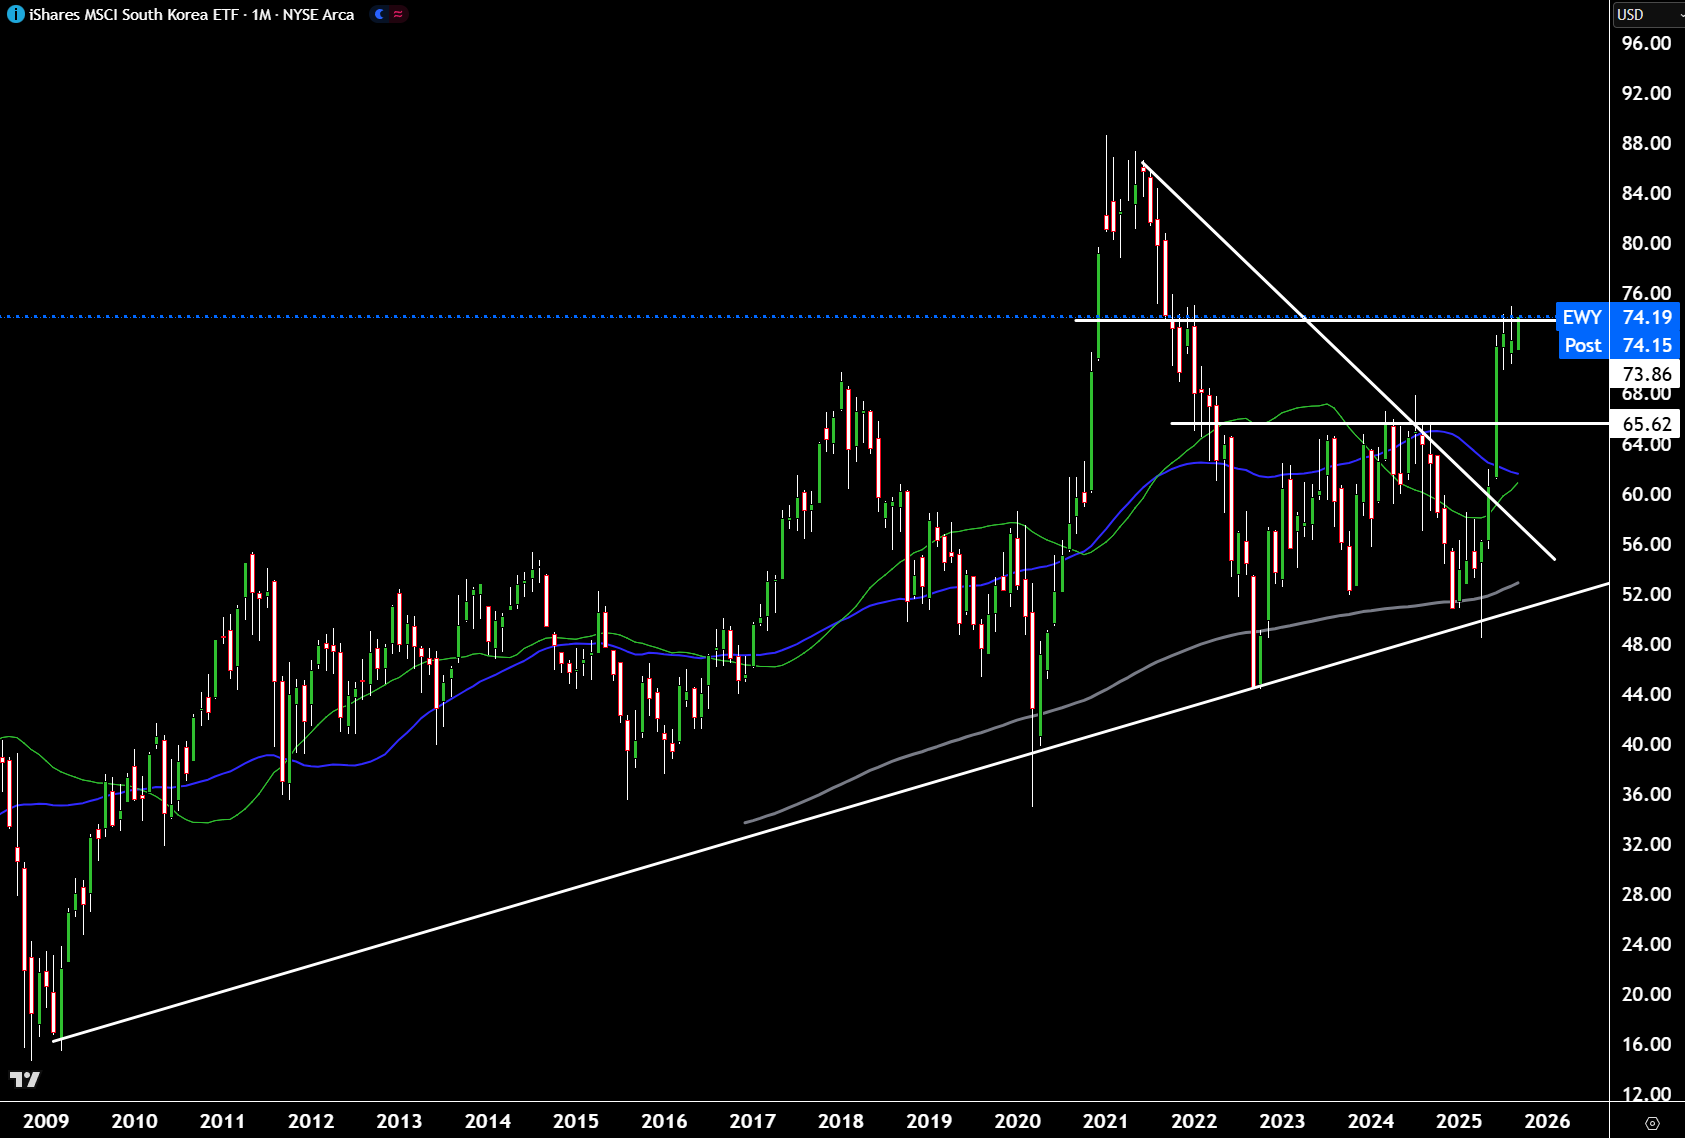Image resolution: width=1685 pixels, height=1138 pixels.
Task: Click the 88.00 price scale label
Action: click(1646, 143)
